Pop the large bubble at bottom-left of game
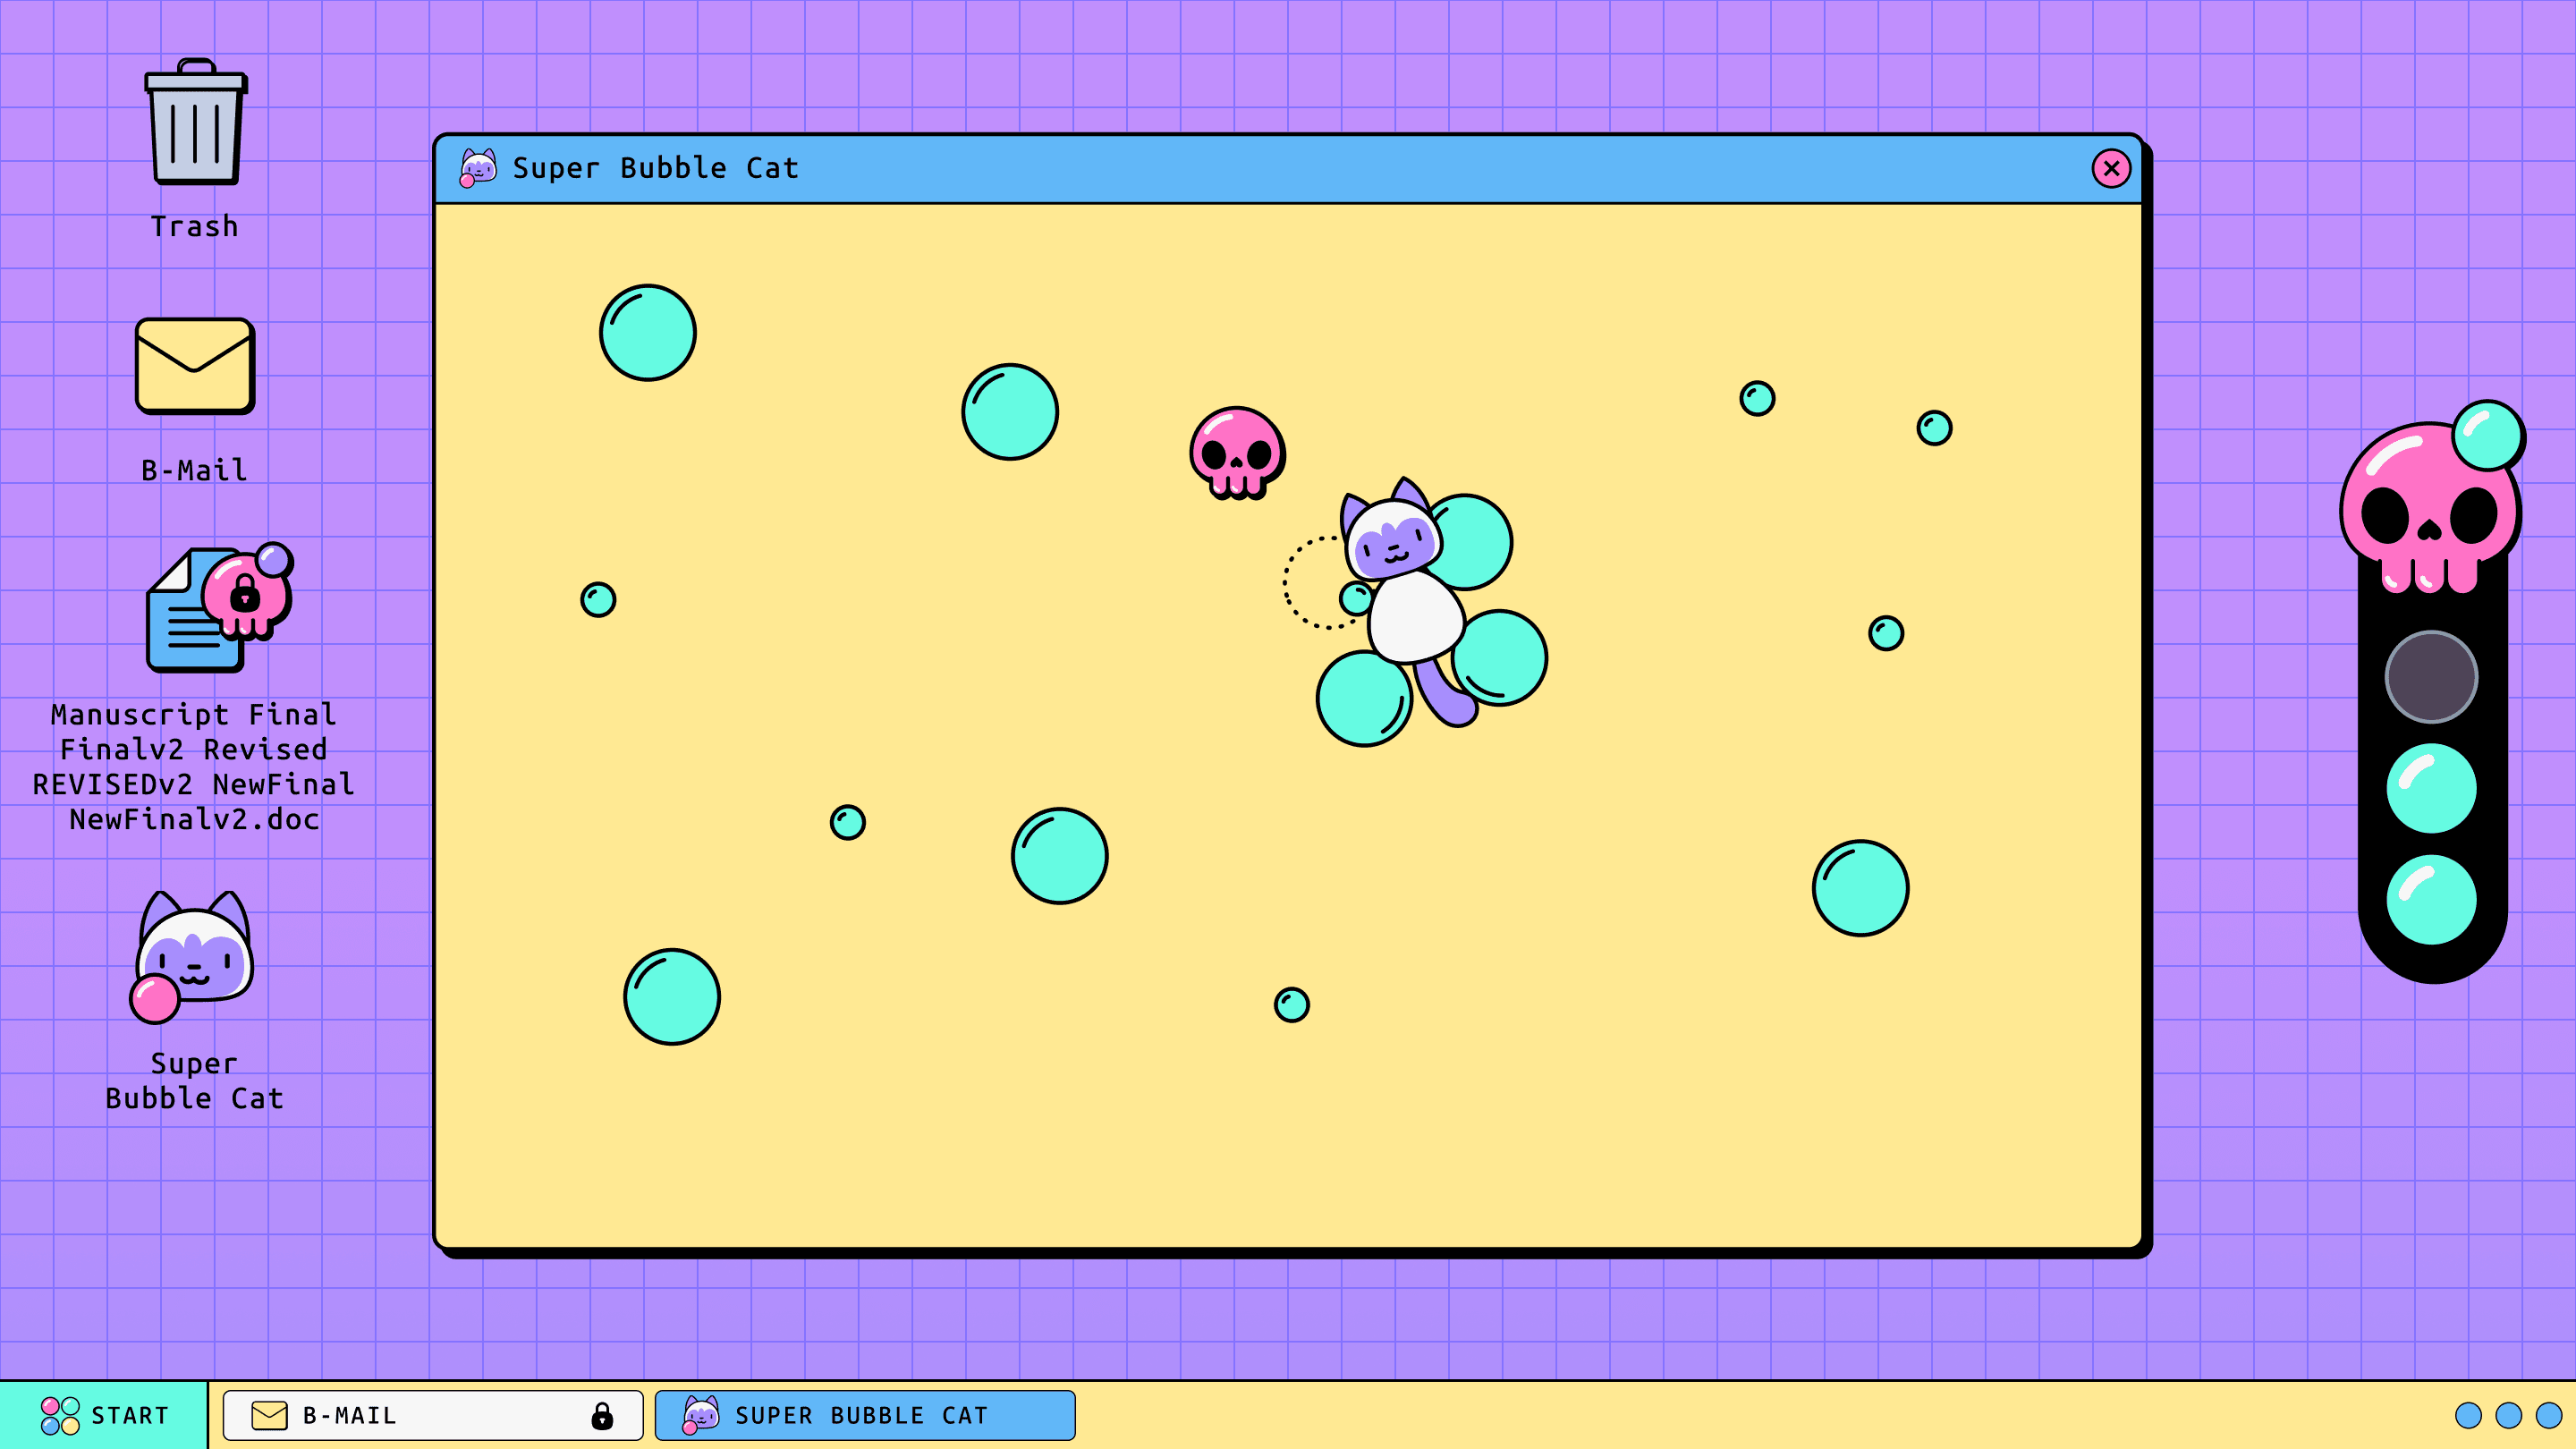This screenshot has width=2576, height=1449. point(672,997)
